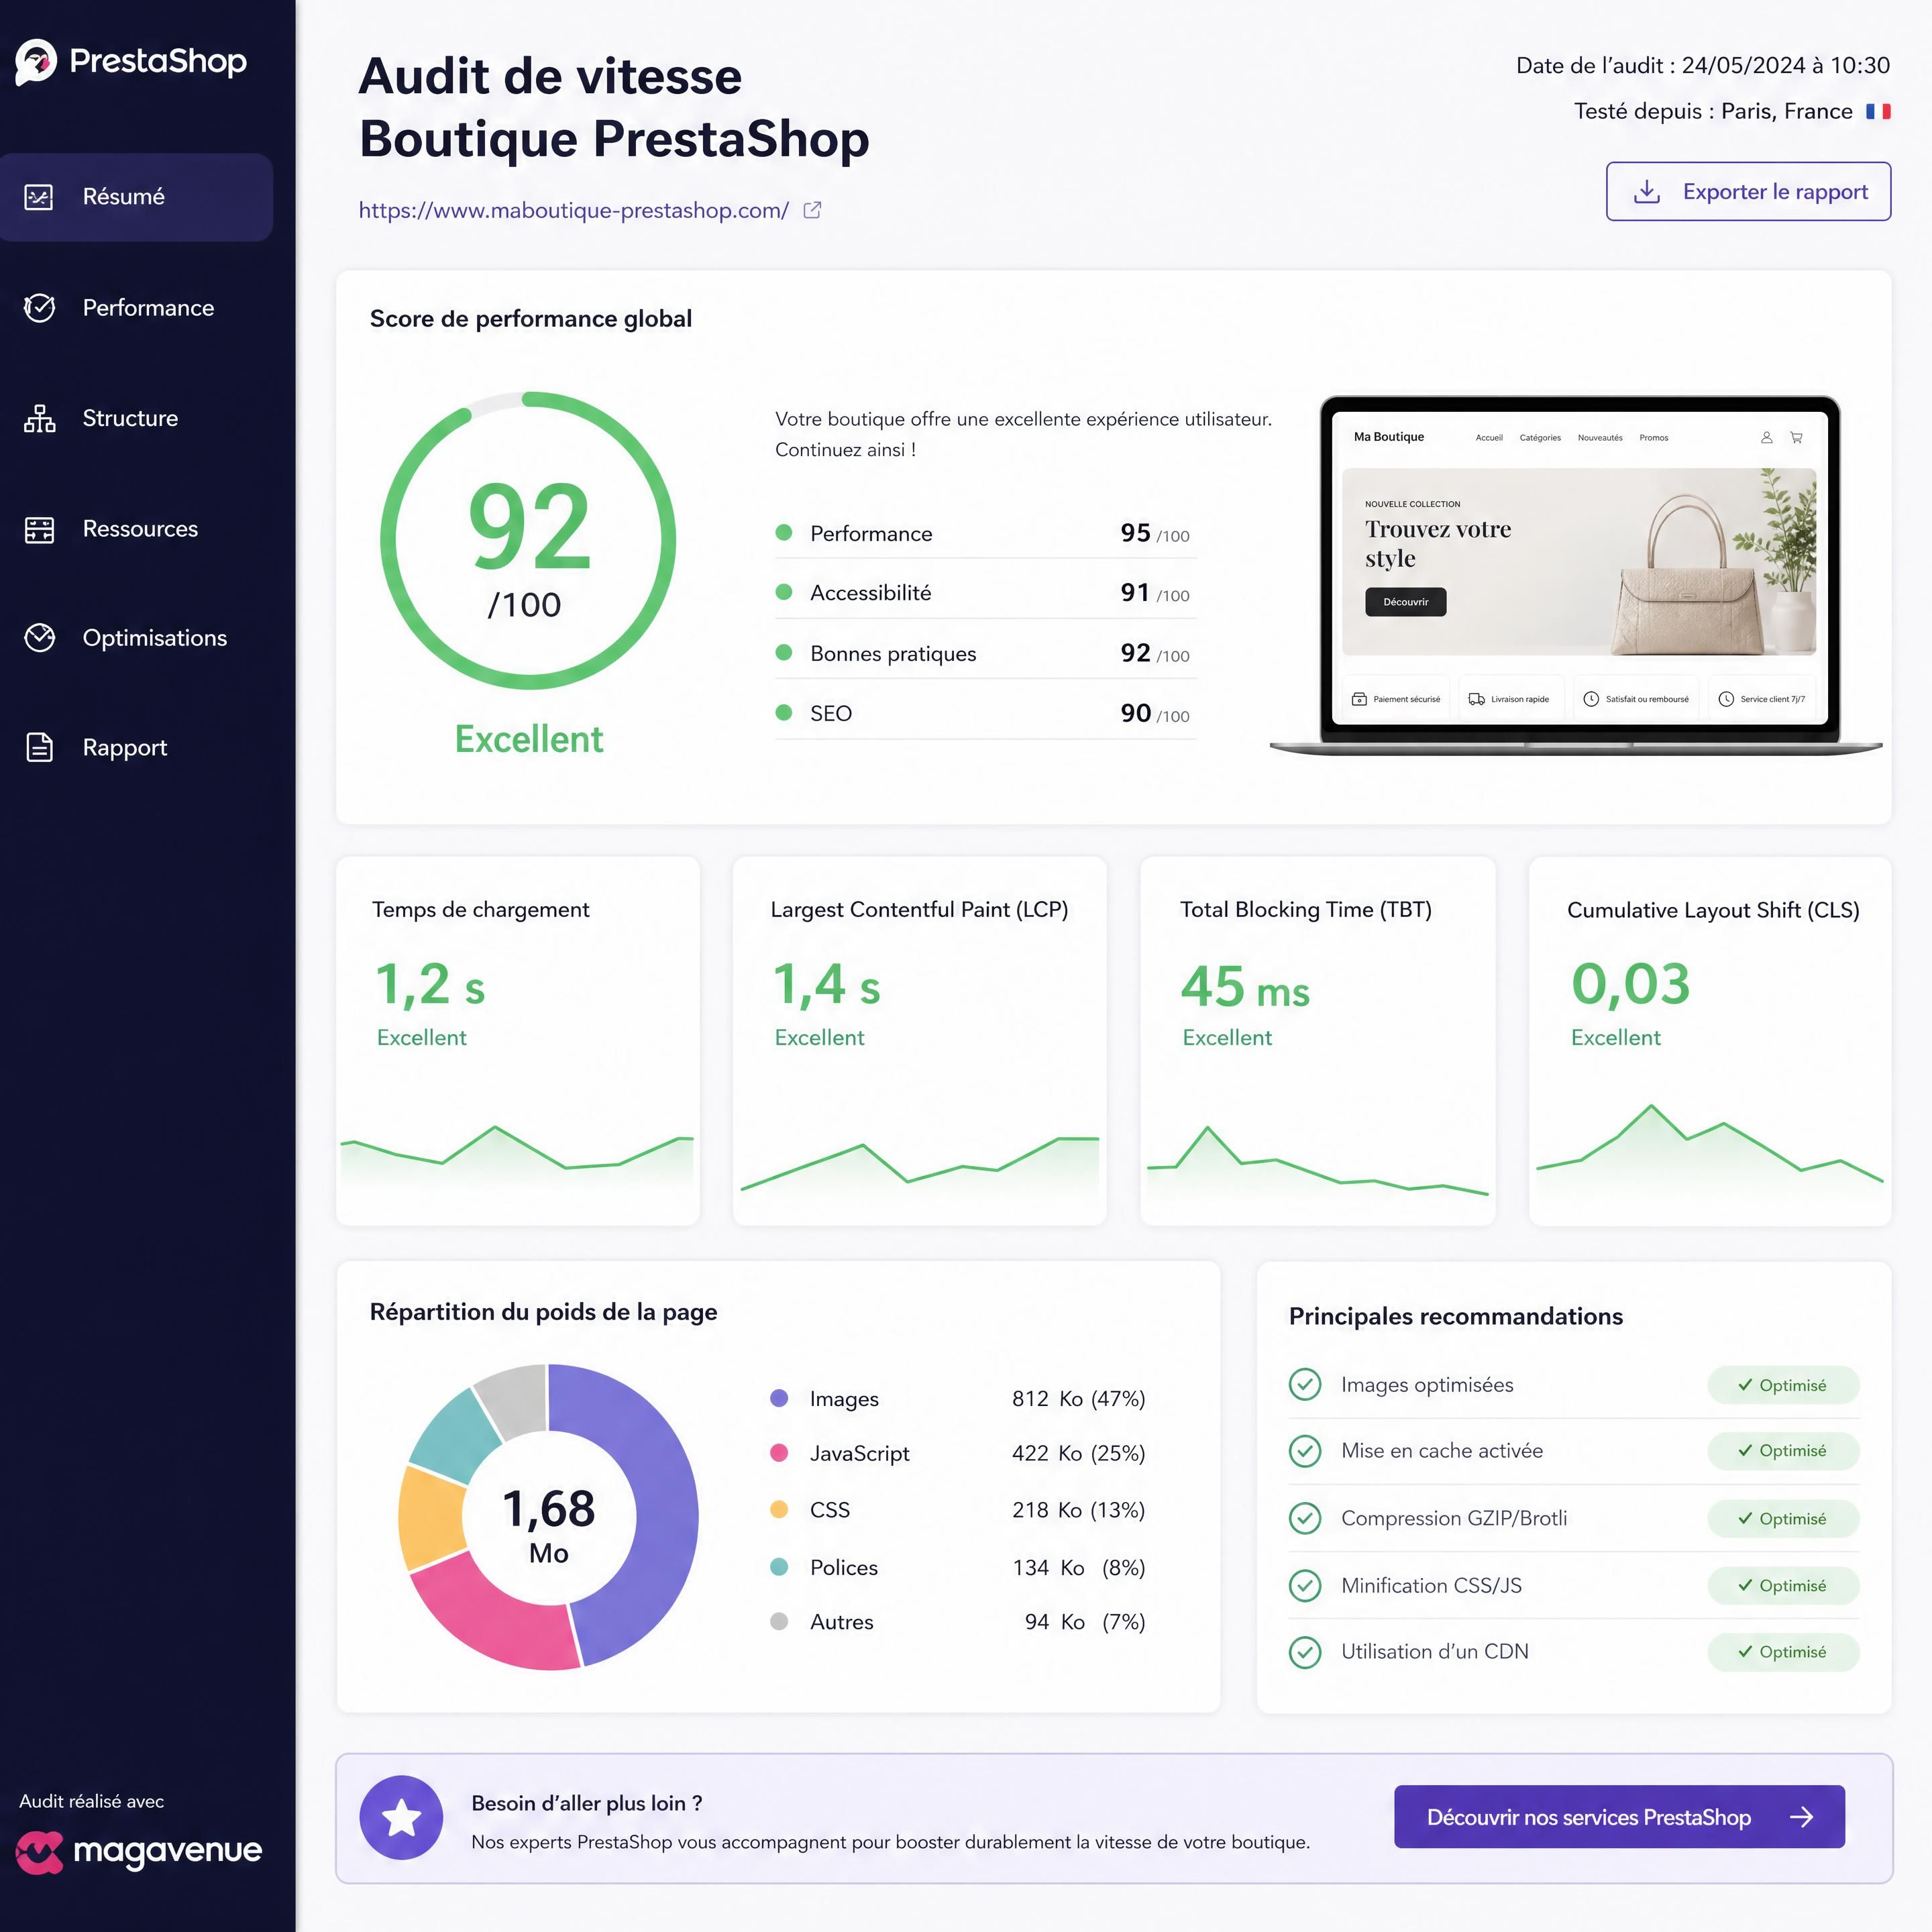Open the Temps de chargement card
The height and width of the screenshot is (1932, 1932).
[518, 1040]
